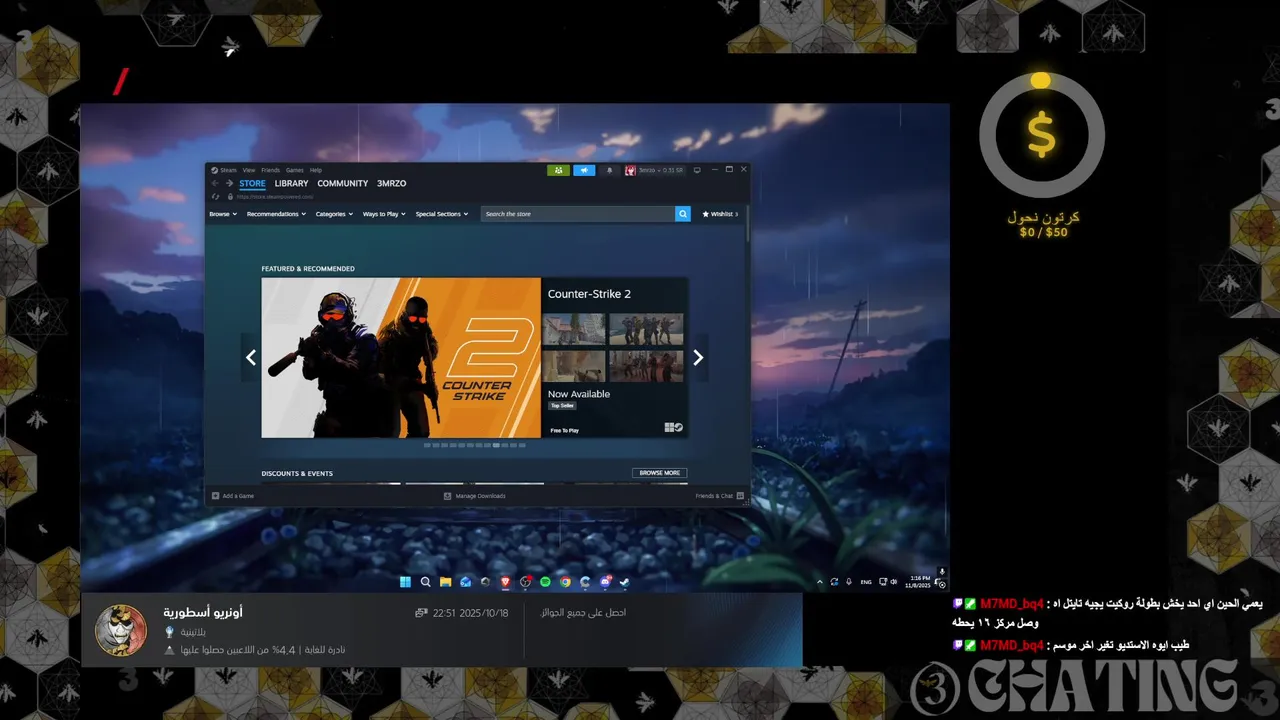The image size is (1280, 720).
Task: Click ENG language indicator in taskbar
Action: point(866,581)
